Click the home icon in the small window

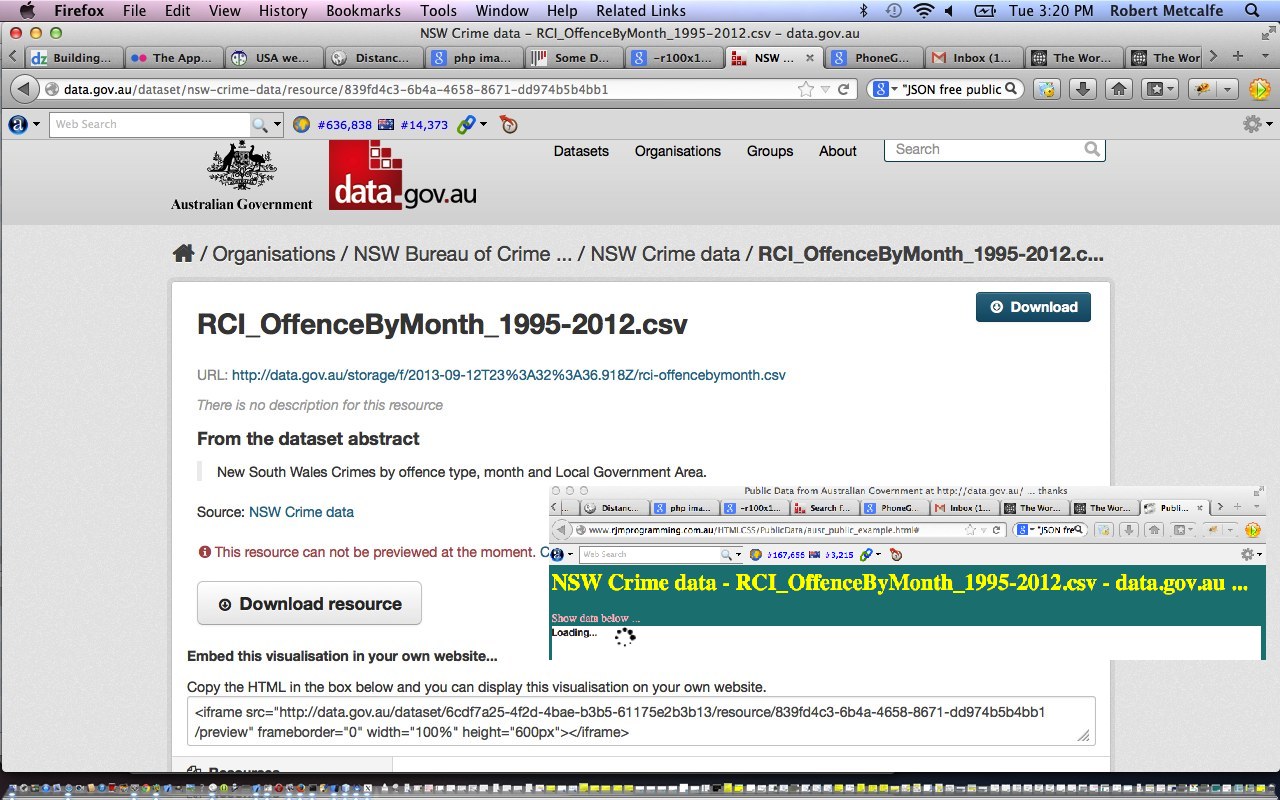1154,530
